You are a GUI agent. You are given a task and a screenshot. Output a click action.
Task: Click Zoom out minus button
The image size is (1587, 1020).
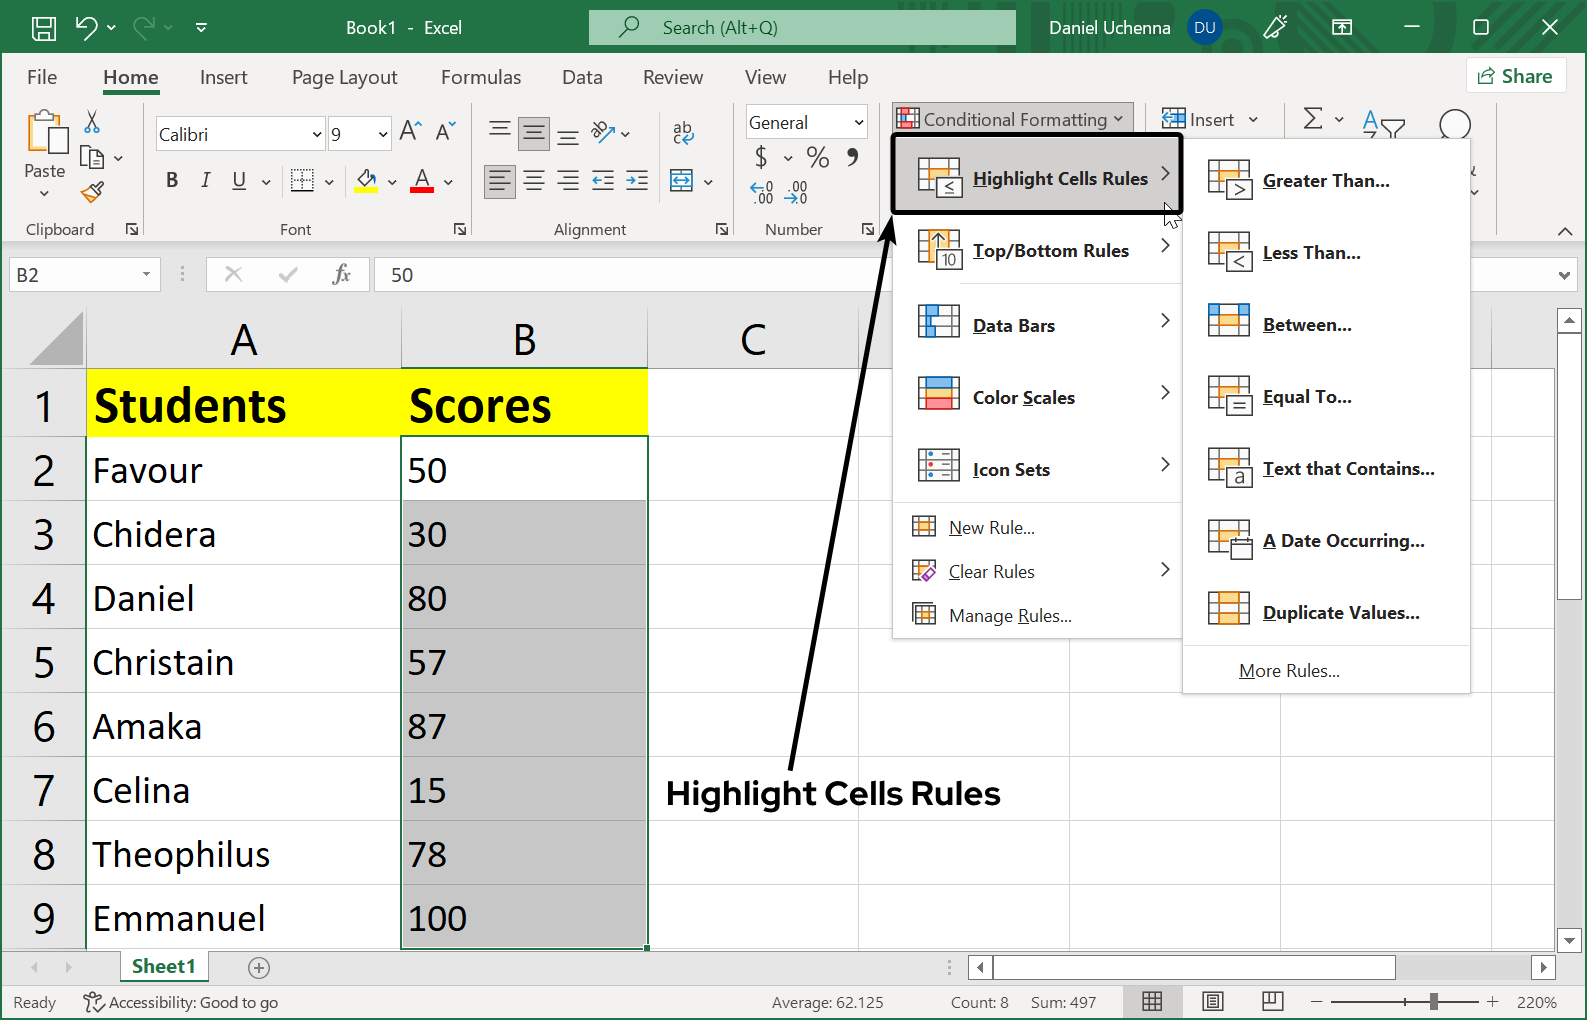point(1316,1002)
